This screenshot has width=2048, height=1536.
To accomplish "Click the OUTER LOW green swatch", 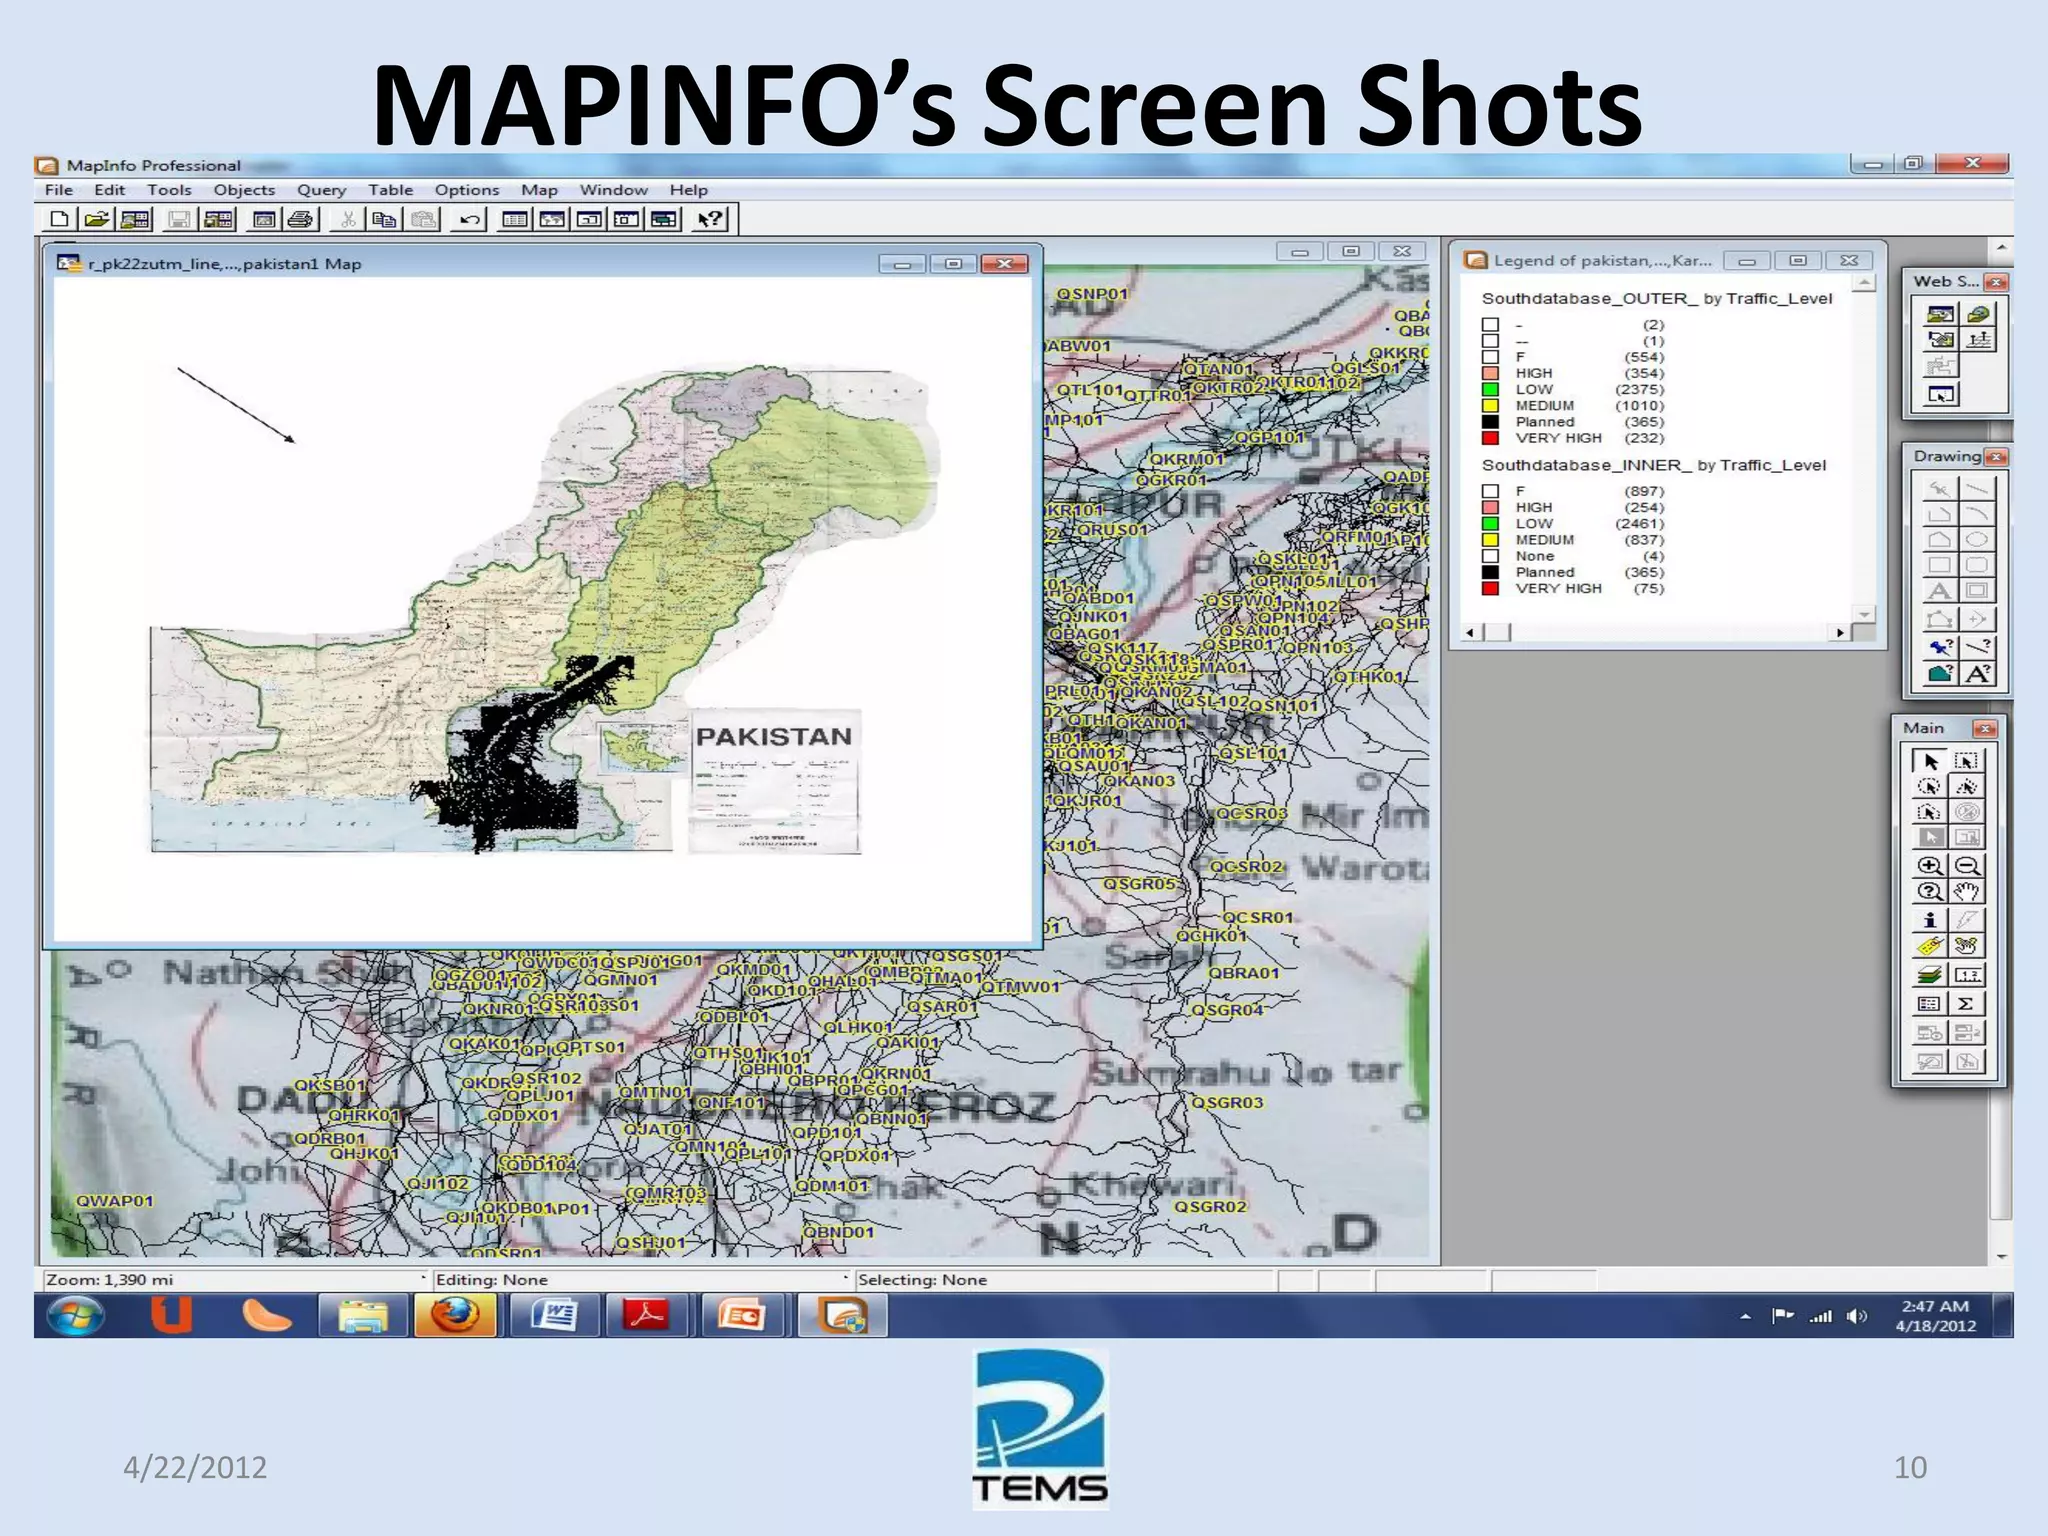I will click(x=1490, y=389).
